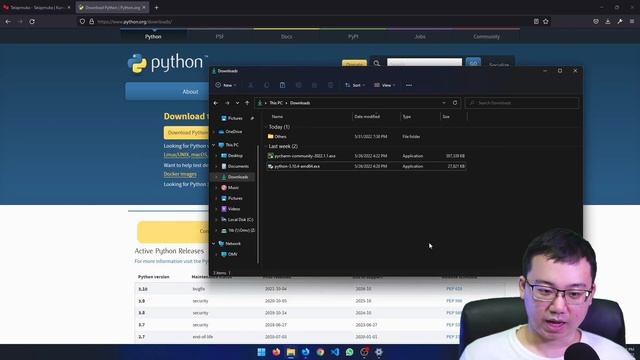This screenshot has width=640, height=360.
Task: Collapse the Last week (2) file group
Action: (266, 146)
